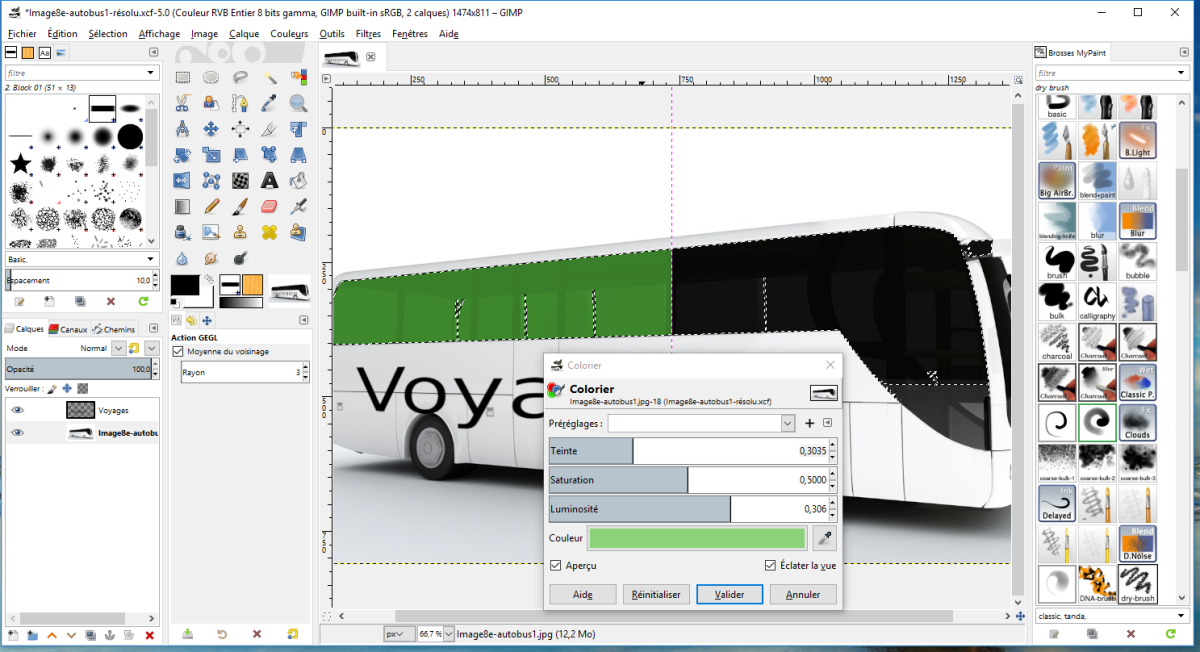Delete the layer with red X icon
Image resolution: width=1200 pixels, height=652 pixels.
[150, 635]
